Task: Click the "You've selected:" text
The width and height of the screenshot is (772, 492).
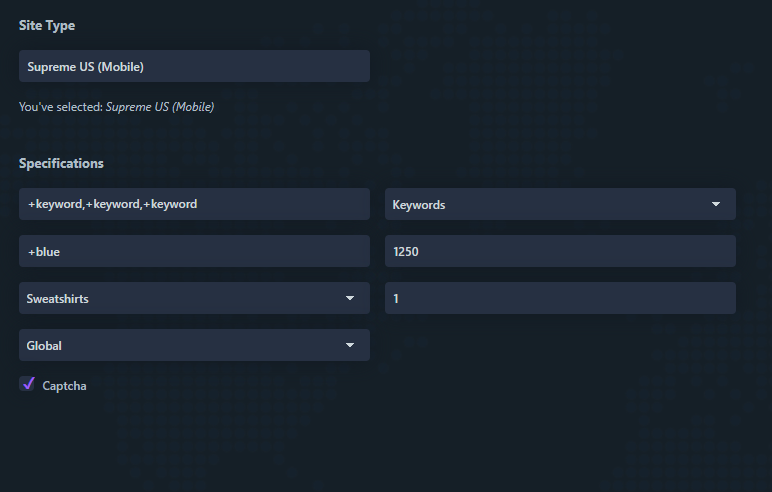Action: [x=60, y=106]
